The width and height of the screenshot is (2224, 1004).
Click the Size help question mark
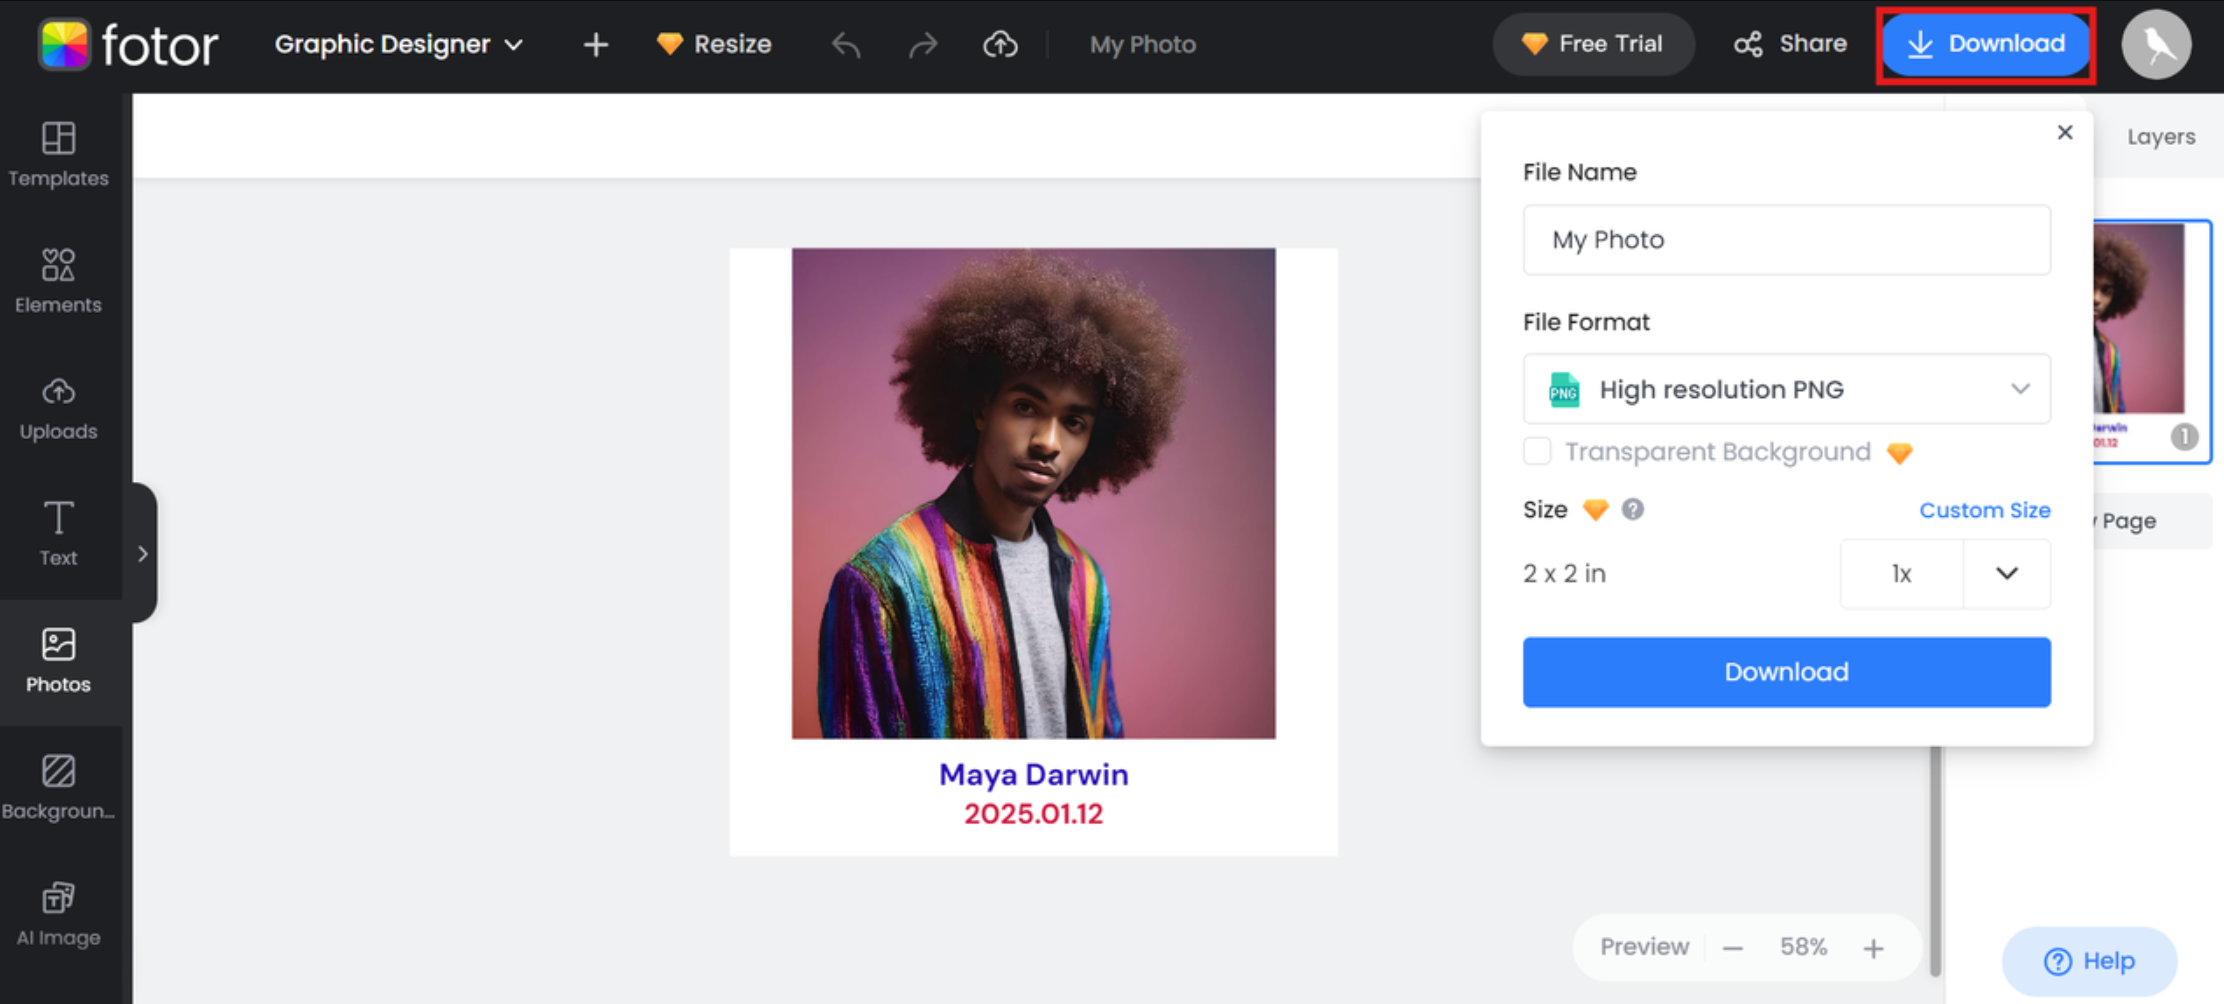pyautogui.click(x=1633, y=510)
